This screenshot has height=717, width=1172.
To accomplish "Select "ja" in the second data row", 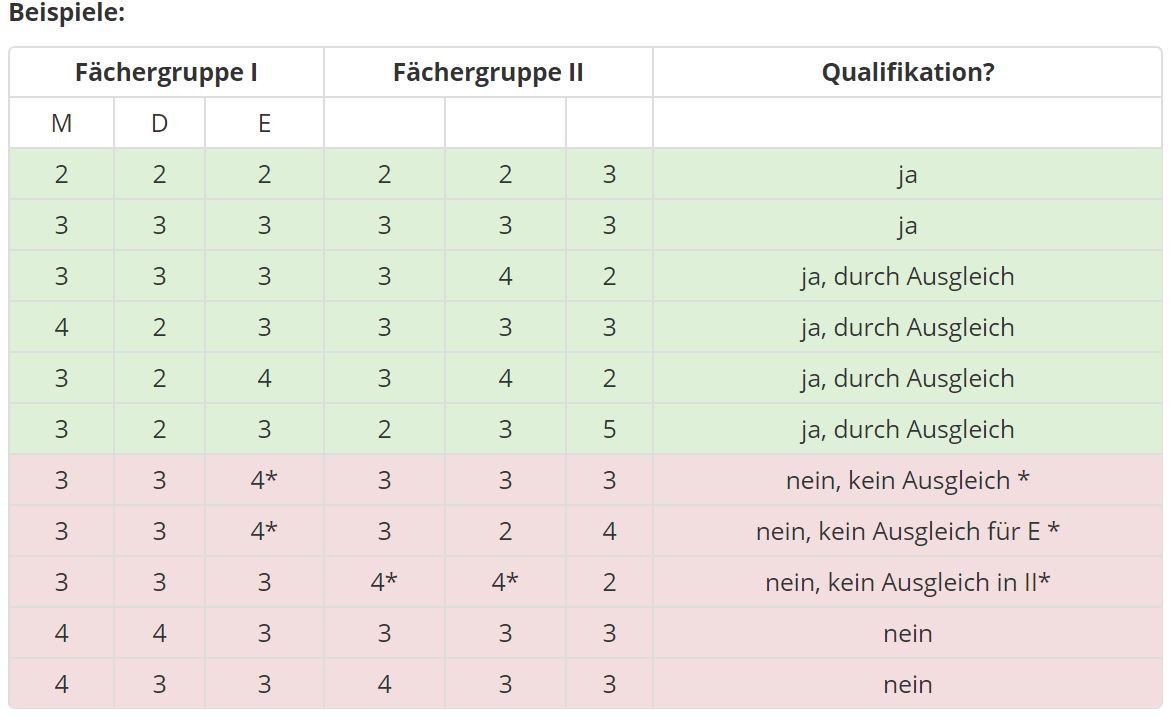I will 907,226.
